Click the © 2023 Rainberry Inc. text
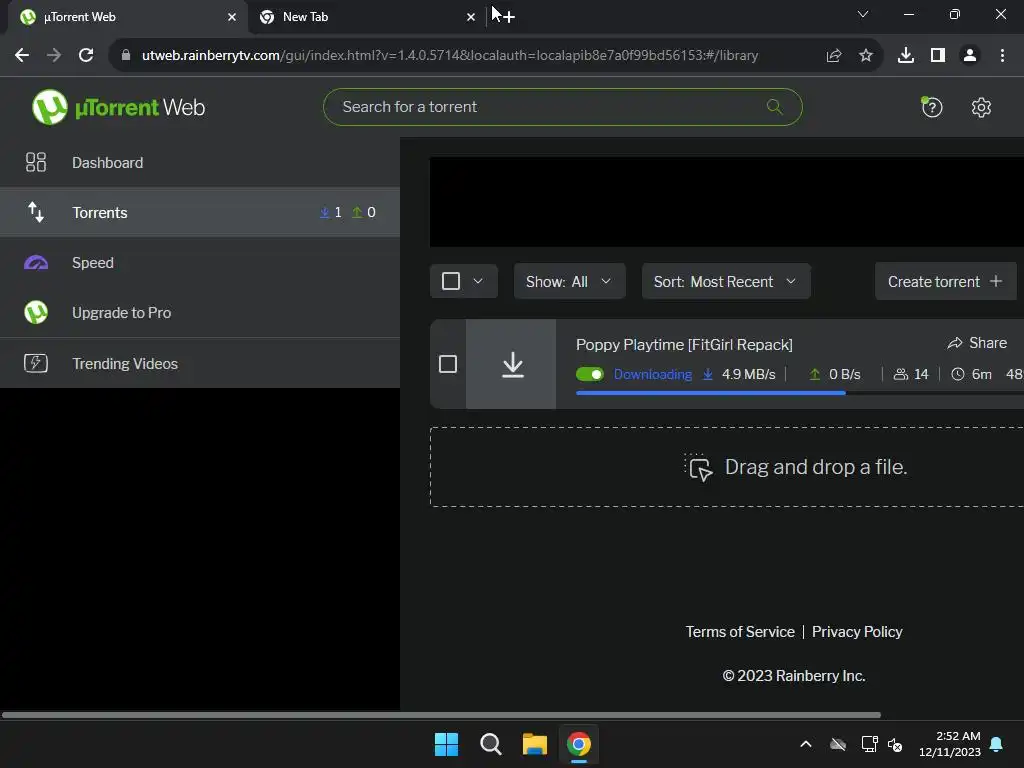The image size is (1024, 768). tap(794, 676)
